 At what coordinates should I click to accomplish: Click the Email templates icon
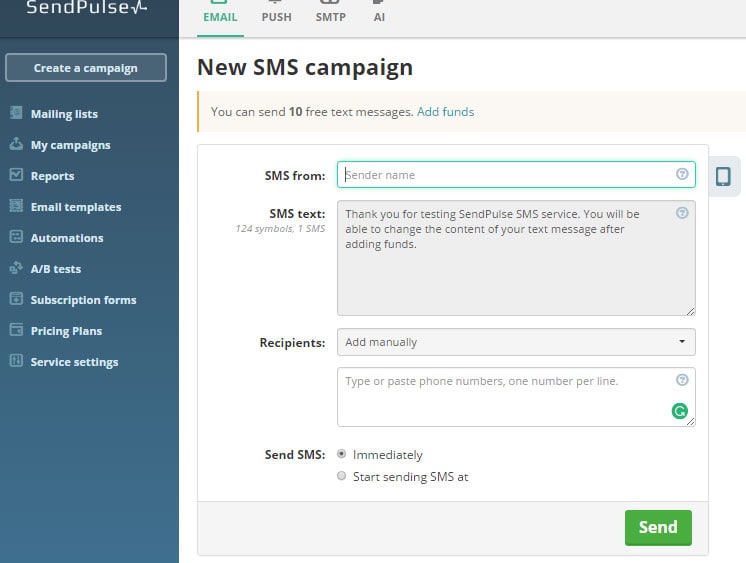[16, 206]
